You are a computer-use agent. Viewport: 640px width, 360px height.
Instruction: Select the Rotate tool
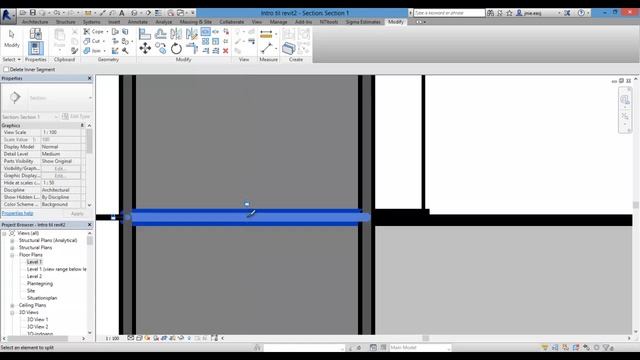pyautogui.click(x=176, y=49)
